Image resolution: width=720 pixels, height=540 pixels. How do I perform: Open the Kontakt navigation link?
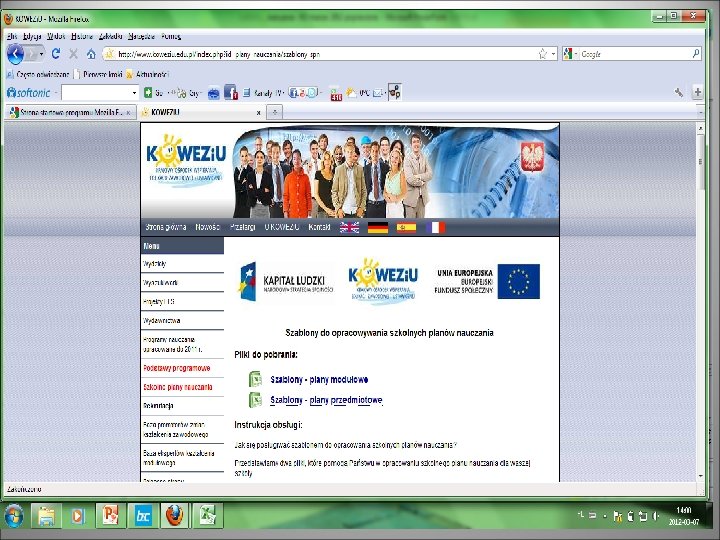click(319, 227)
